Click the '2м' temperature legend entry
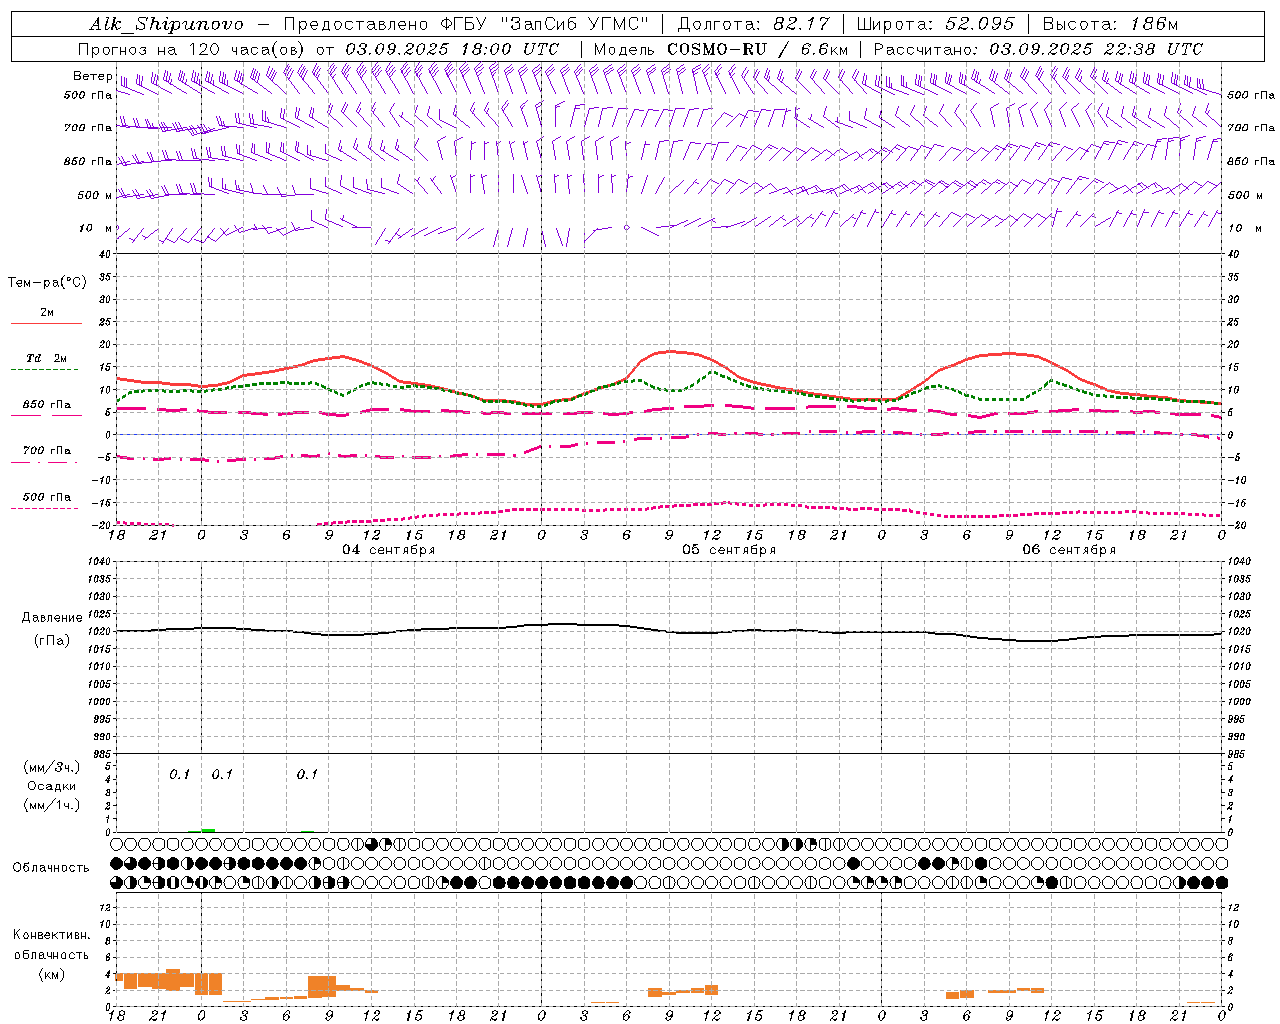This screenshot has height=1024, width=1280. 47,313
